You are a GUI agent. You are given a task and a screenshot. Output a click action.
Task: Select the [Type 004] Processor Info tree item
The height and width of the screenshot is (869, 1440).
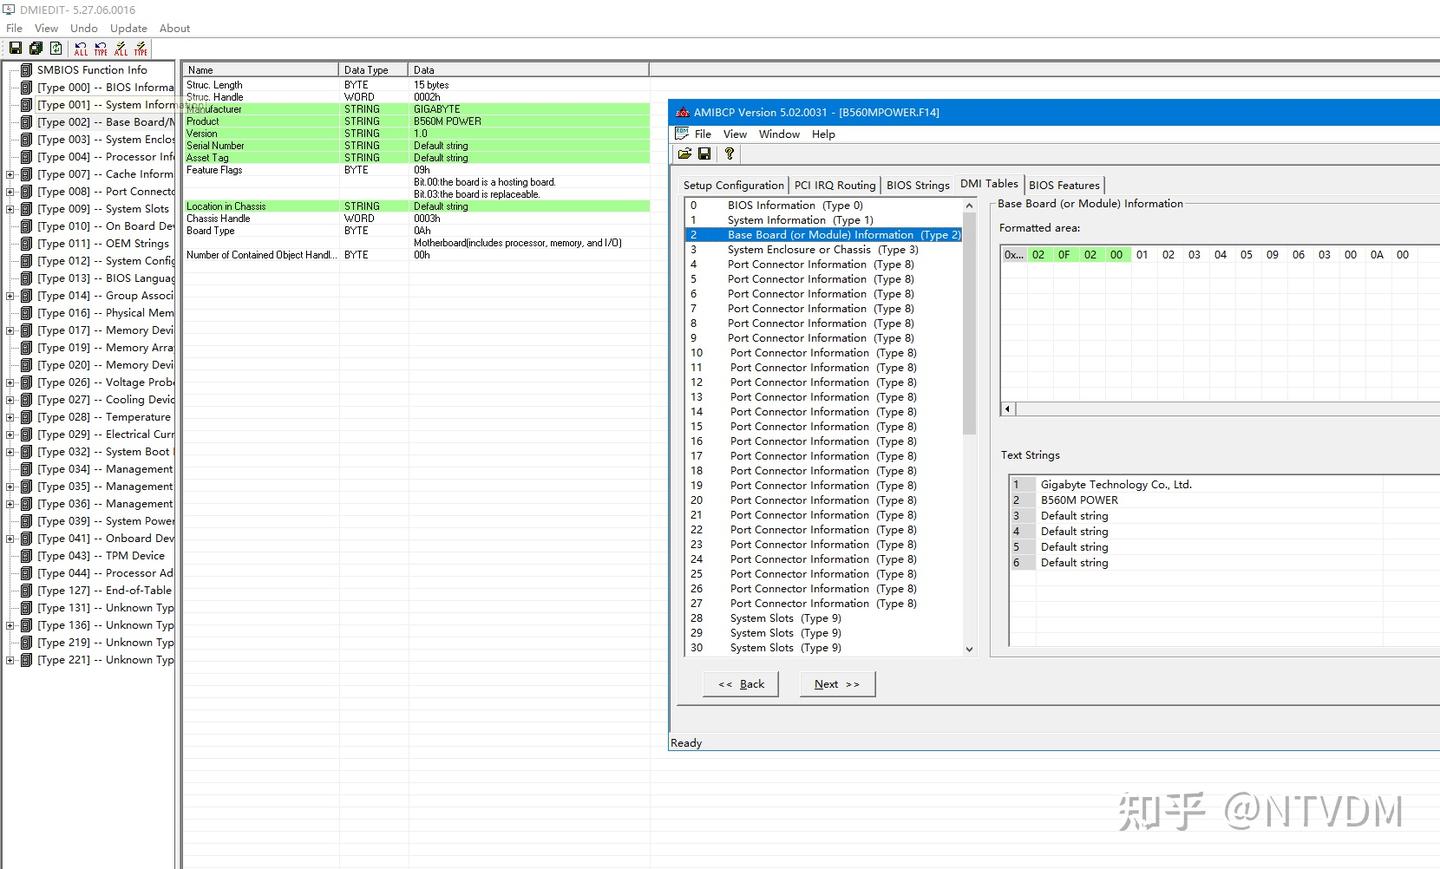click(x=105, y=157)
